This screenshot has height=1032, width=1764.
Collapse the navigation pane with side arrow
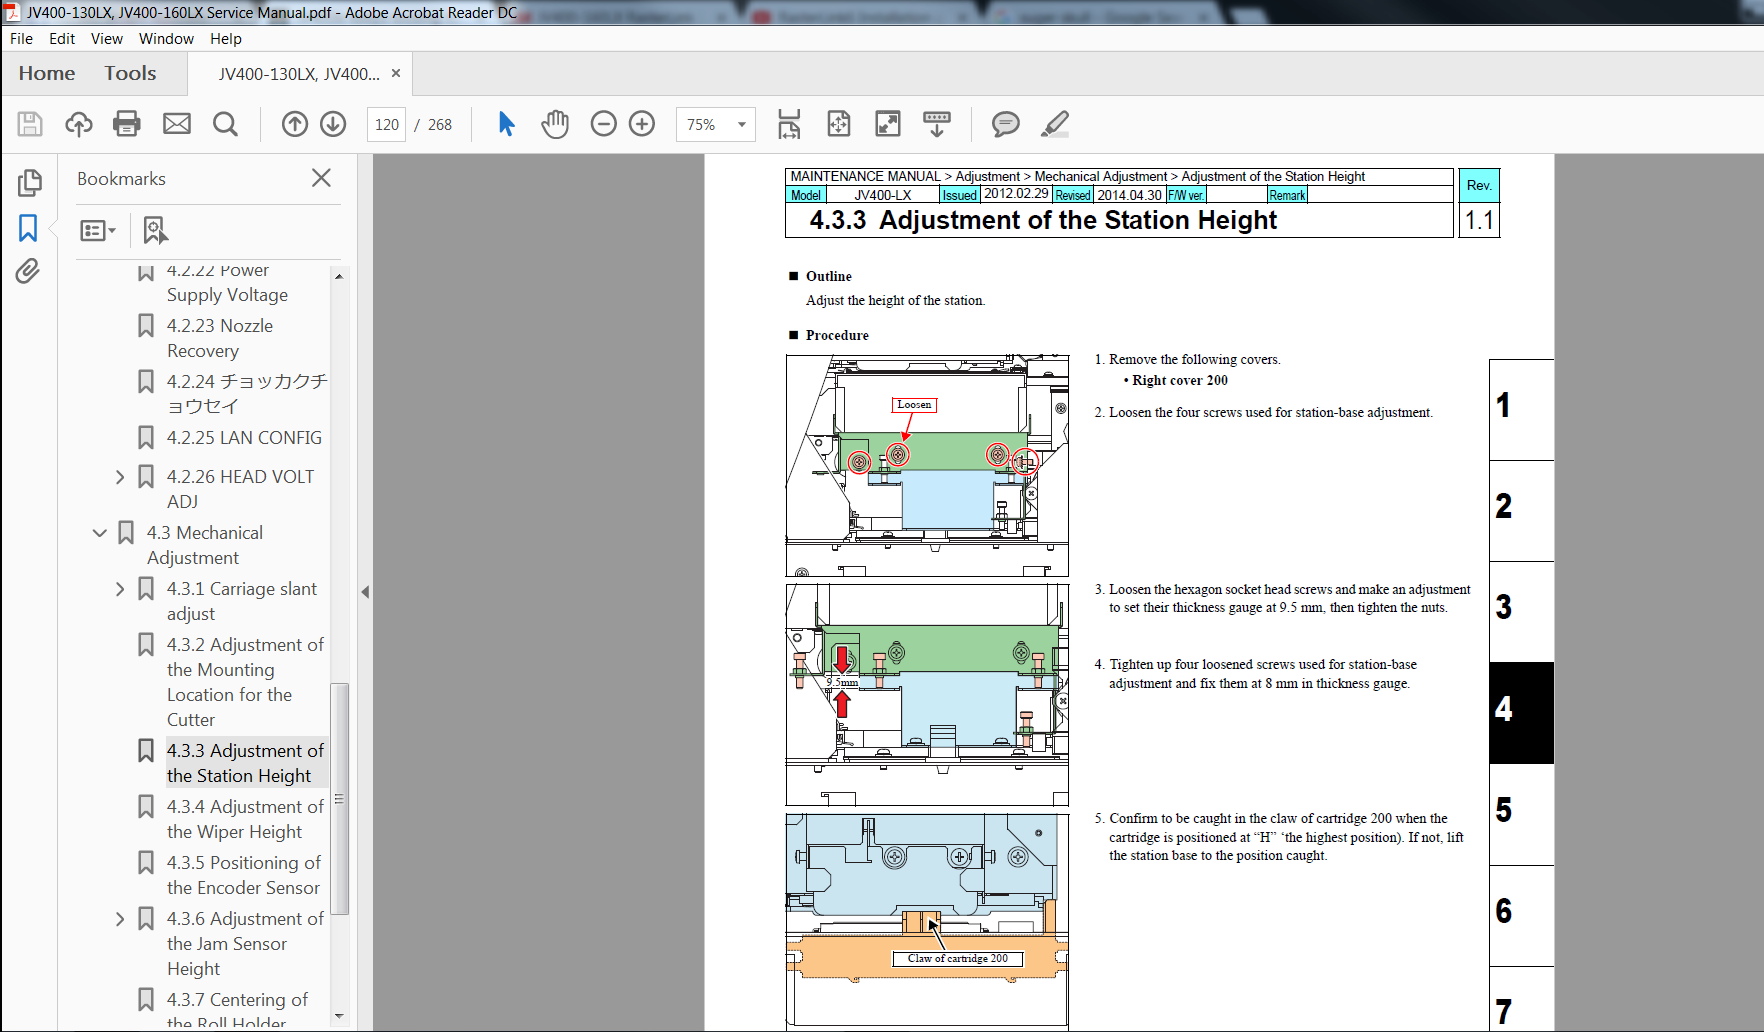point(365,592)
